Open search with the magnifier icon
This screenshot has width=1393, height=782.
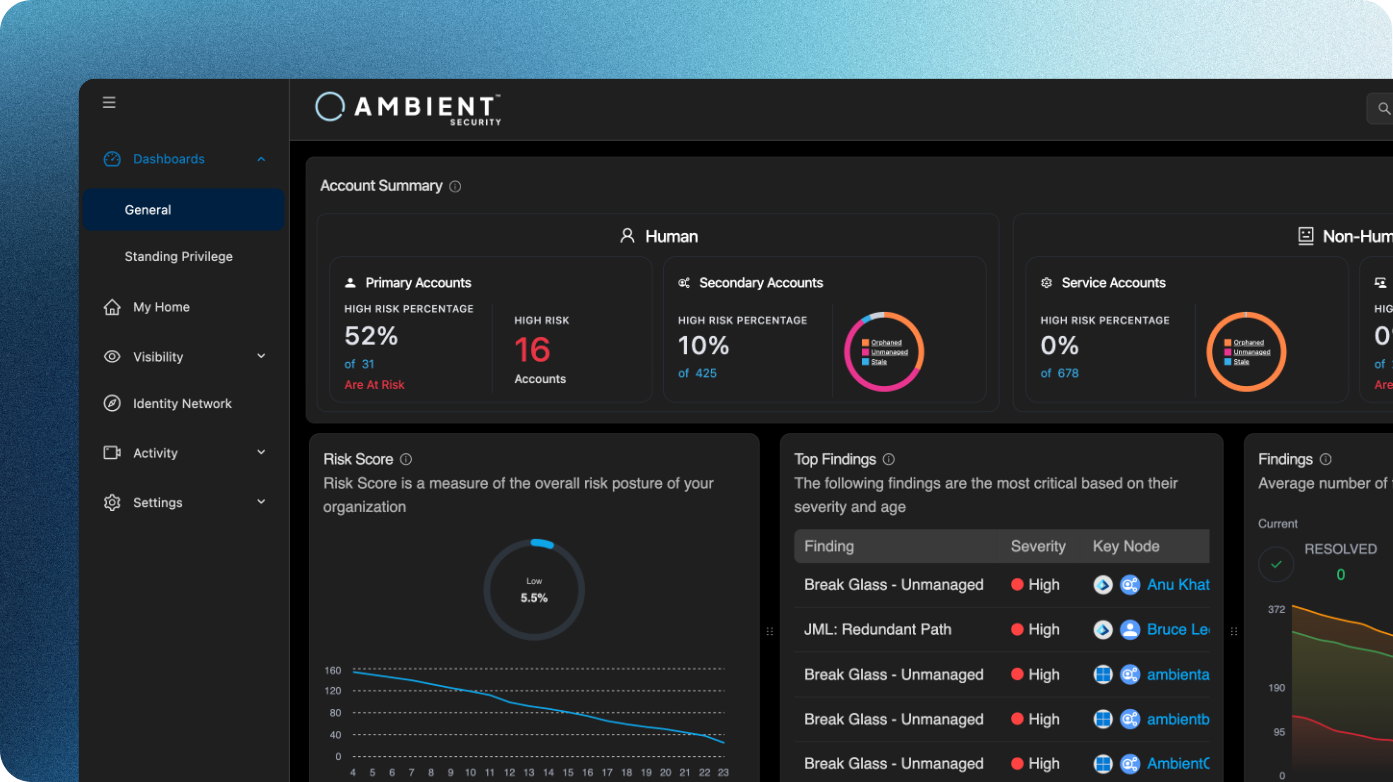pyautogui.click(x=1384, y=109)
